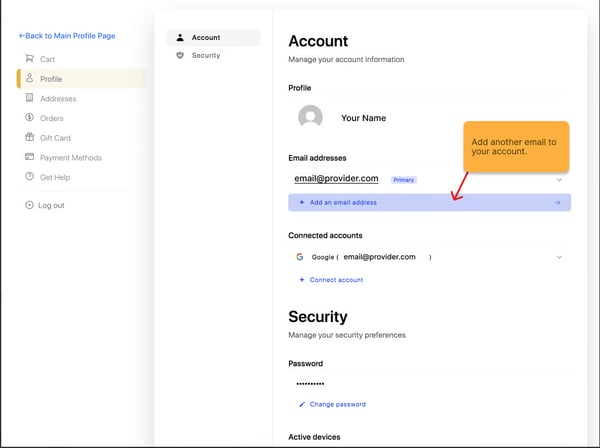This screenshot has height=448, width=600.
Task: Click the plus icon beside Add an email address
Action: (x=302, y=202)
